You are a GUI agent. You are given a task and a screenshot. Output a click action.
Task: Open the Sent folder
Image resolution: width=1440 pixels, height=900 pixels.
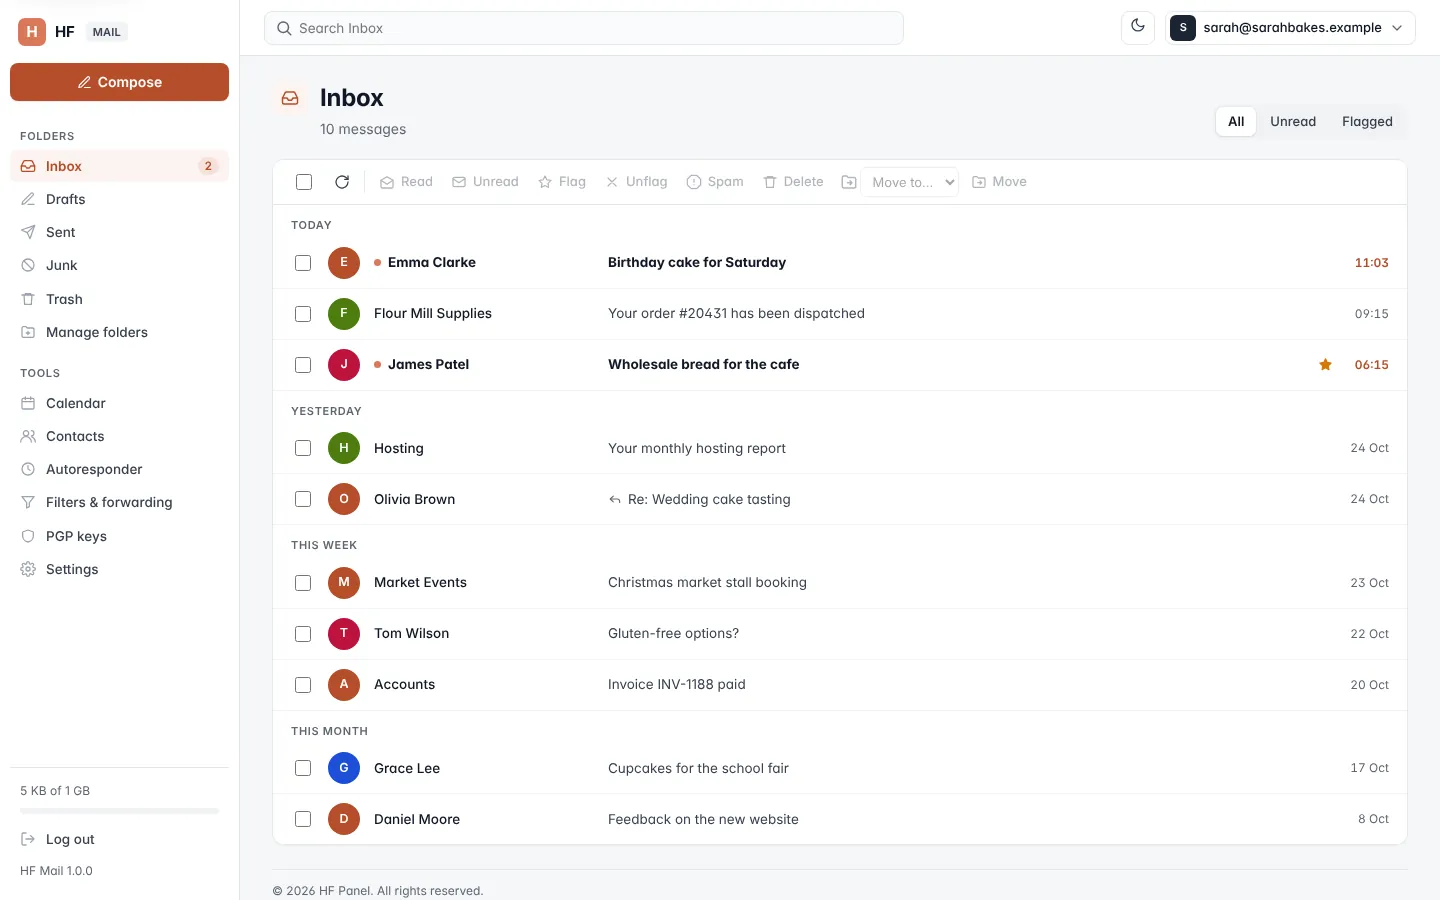coord(119,232)
